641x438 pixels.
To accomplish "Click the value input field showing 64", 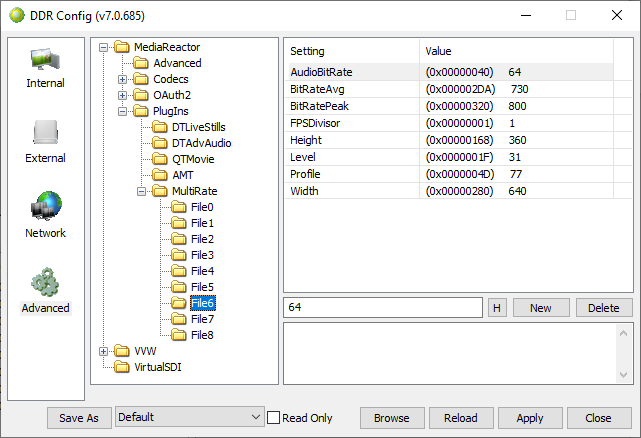I will 383,308.
